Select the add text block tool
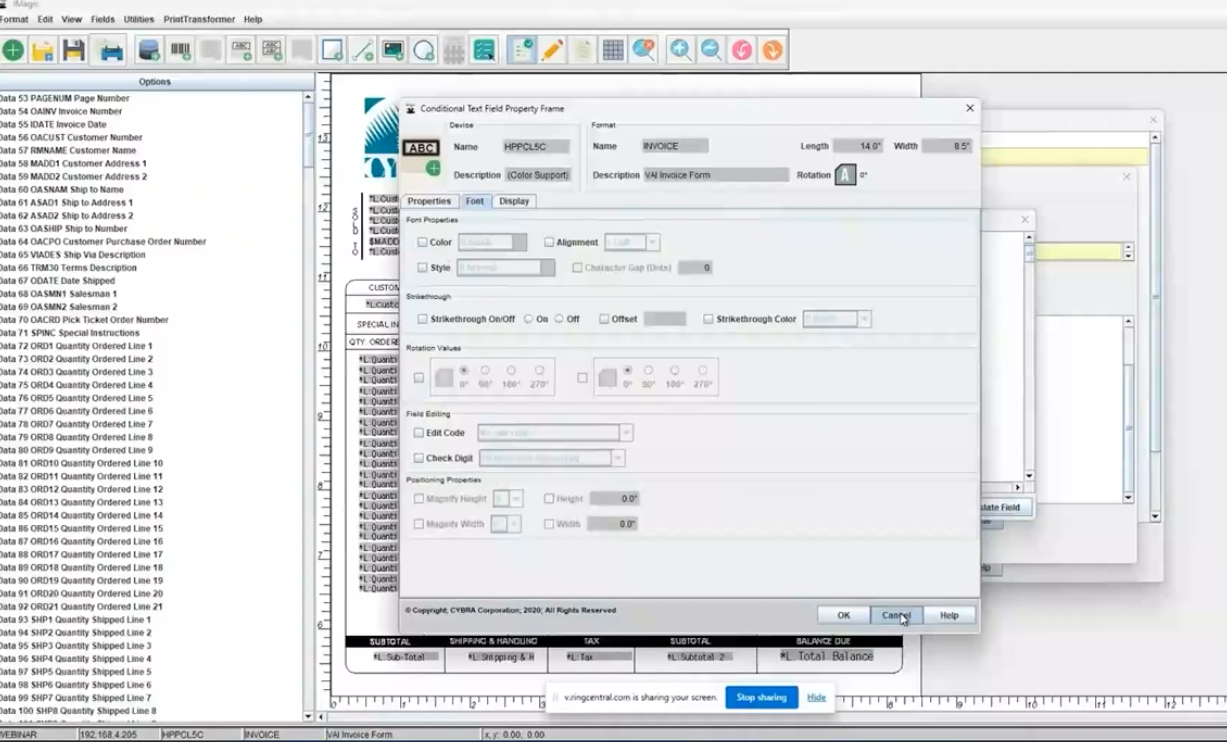 tap(271, 50)
